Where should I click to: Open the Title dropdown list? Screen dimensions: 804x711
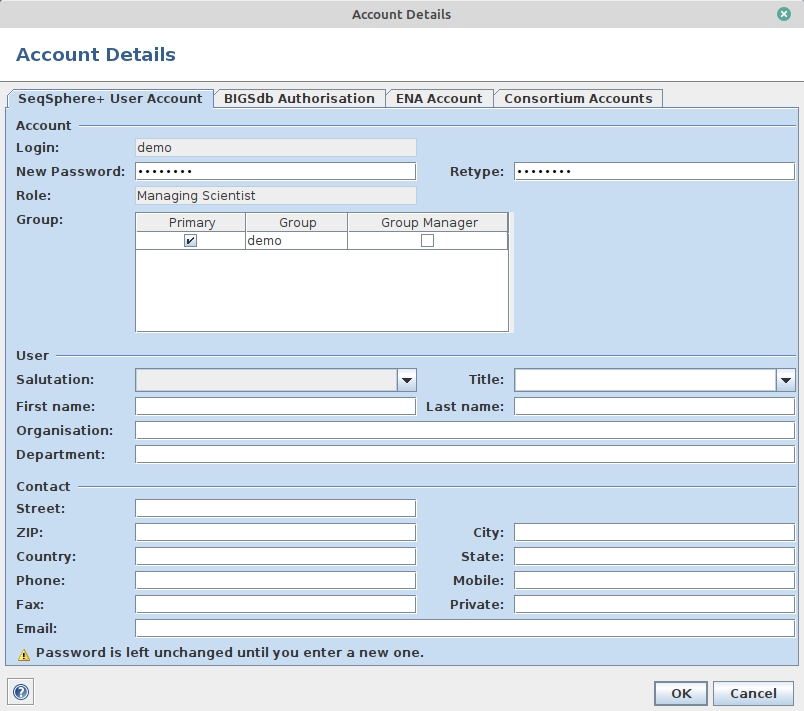[785, 380]
